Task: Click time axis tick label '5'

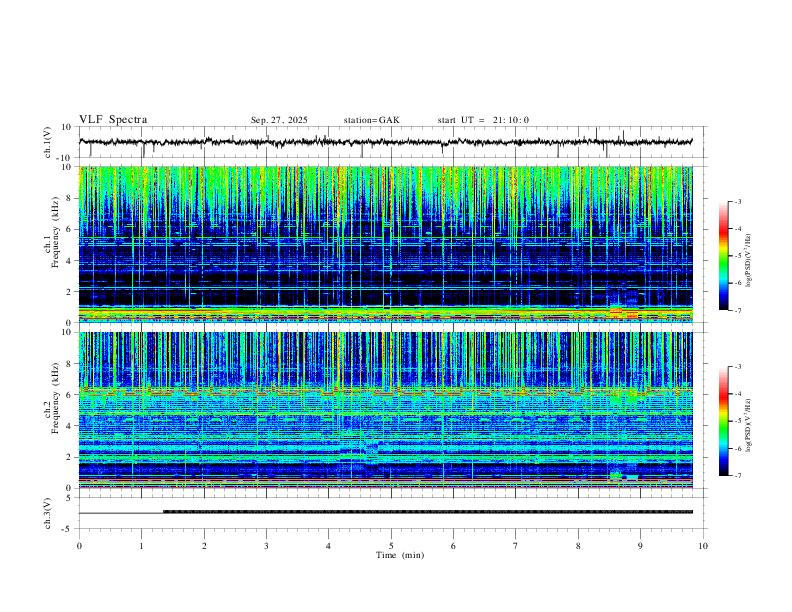Action: point(391,546)
